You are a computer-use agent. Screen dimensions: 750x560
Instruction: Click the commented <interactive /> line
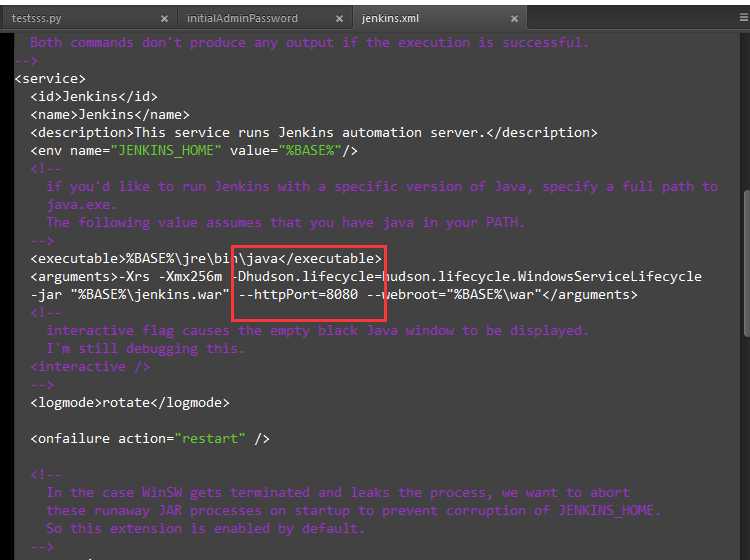coord(90,367)
